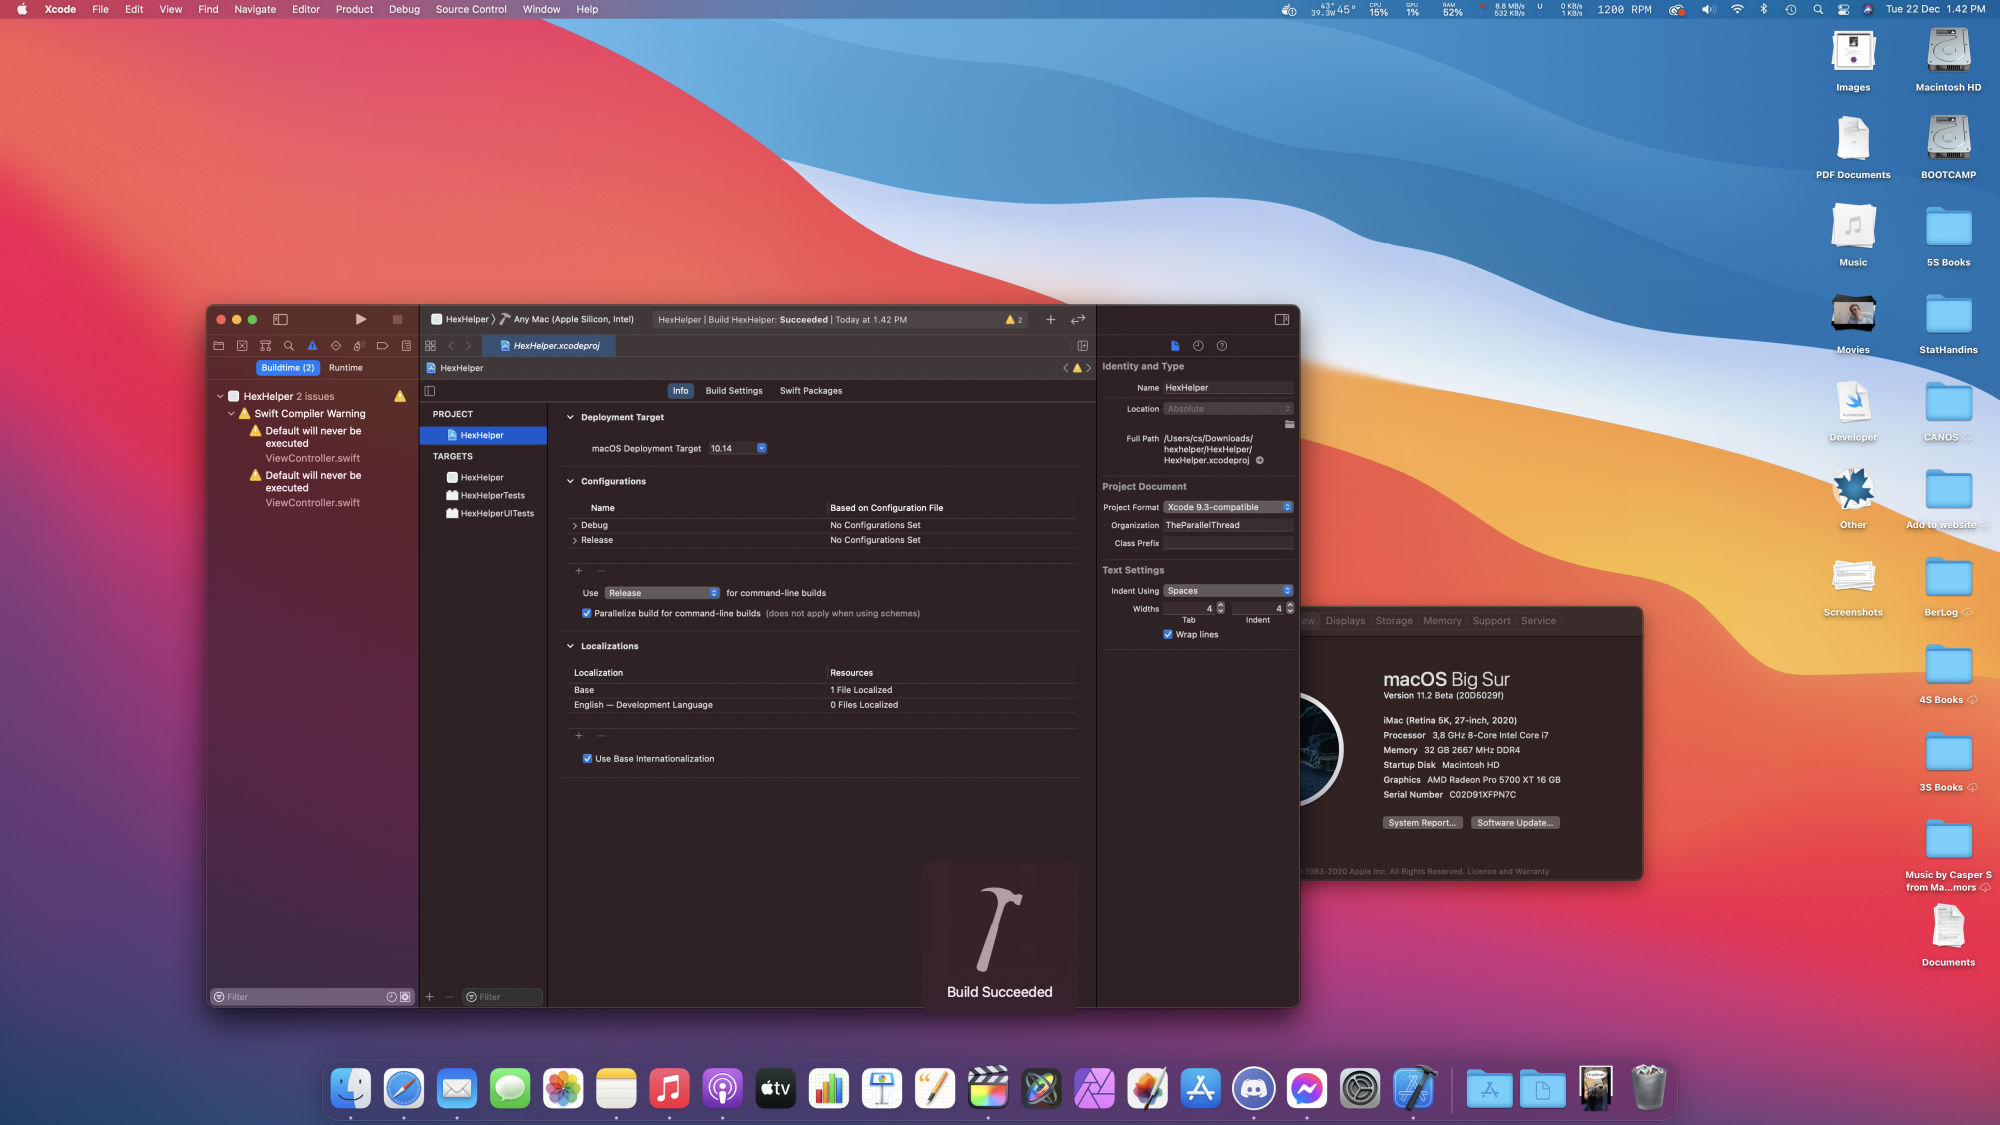This screenshot has width=2000, height=1125.
Task: Add an editor pane on right
Action: [x=1083, y=346]
